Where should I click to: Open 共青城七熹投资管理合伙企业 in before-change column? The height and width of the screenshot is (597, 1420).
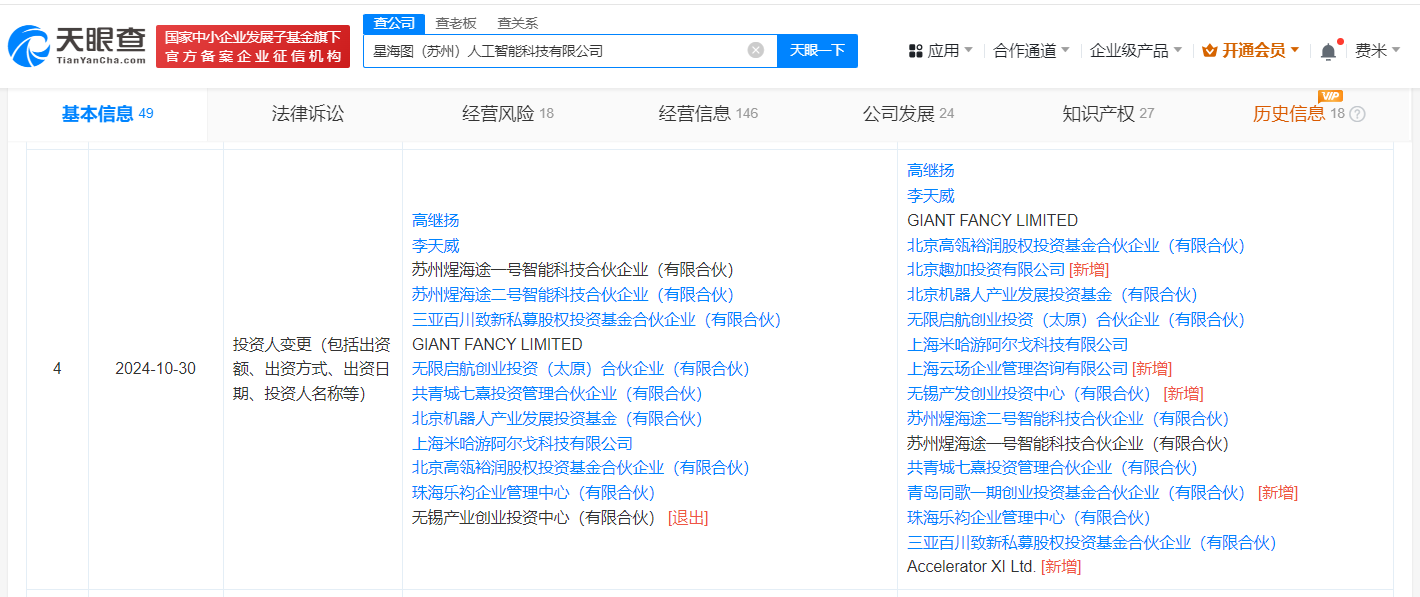pos(557,394)
